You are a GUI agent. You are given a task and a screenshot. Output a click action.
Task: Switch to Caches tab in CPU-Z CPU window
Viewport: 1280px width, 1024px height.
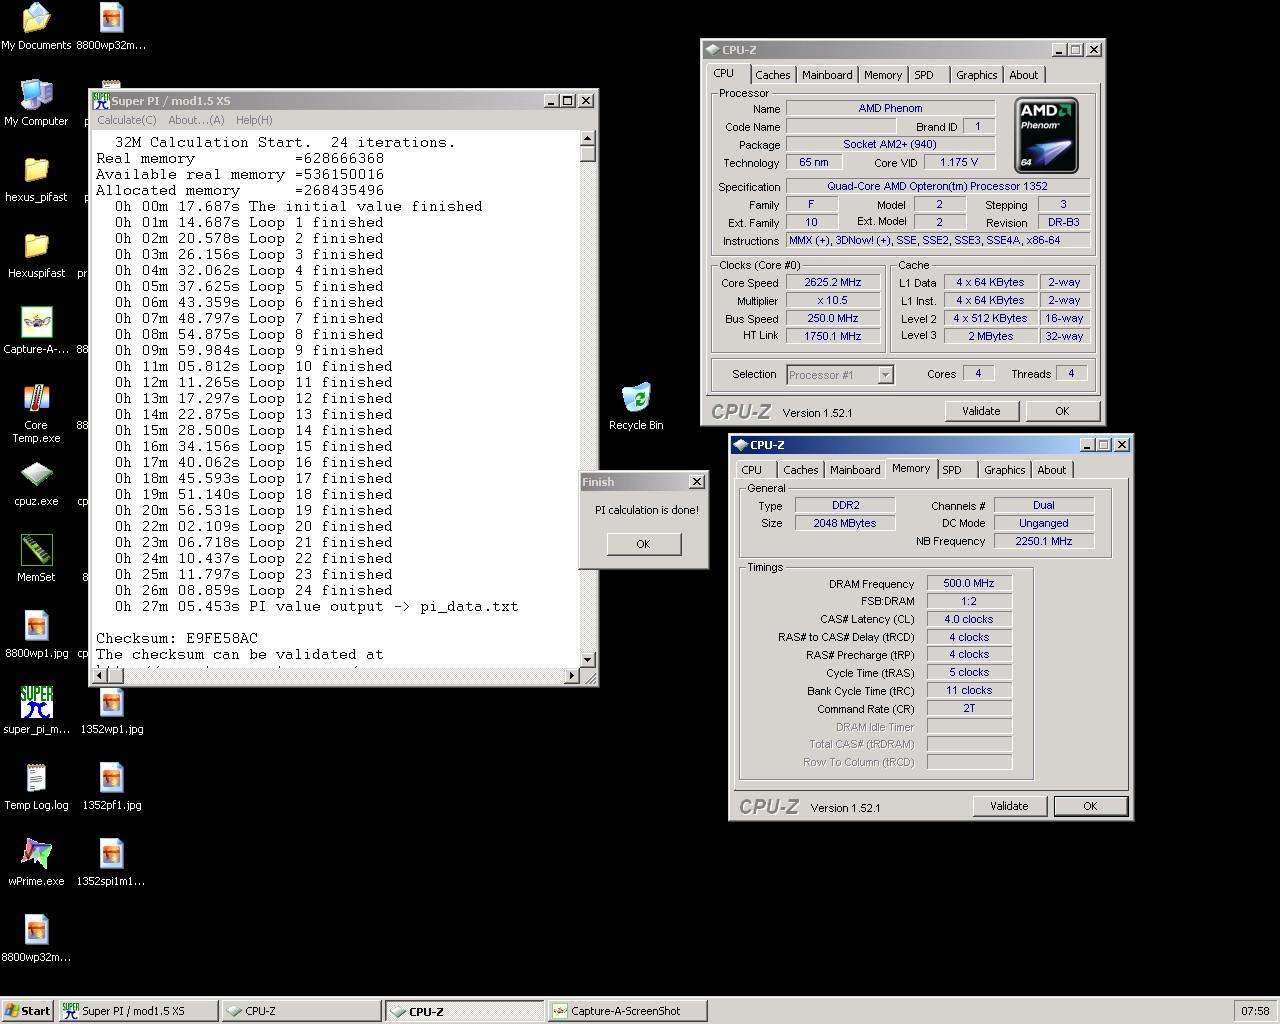point(772,75)
